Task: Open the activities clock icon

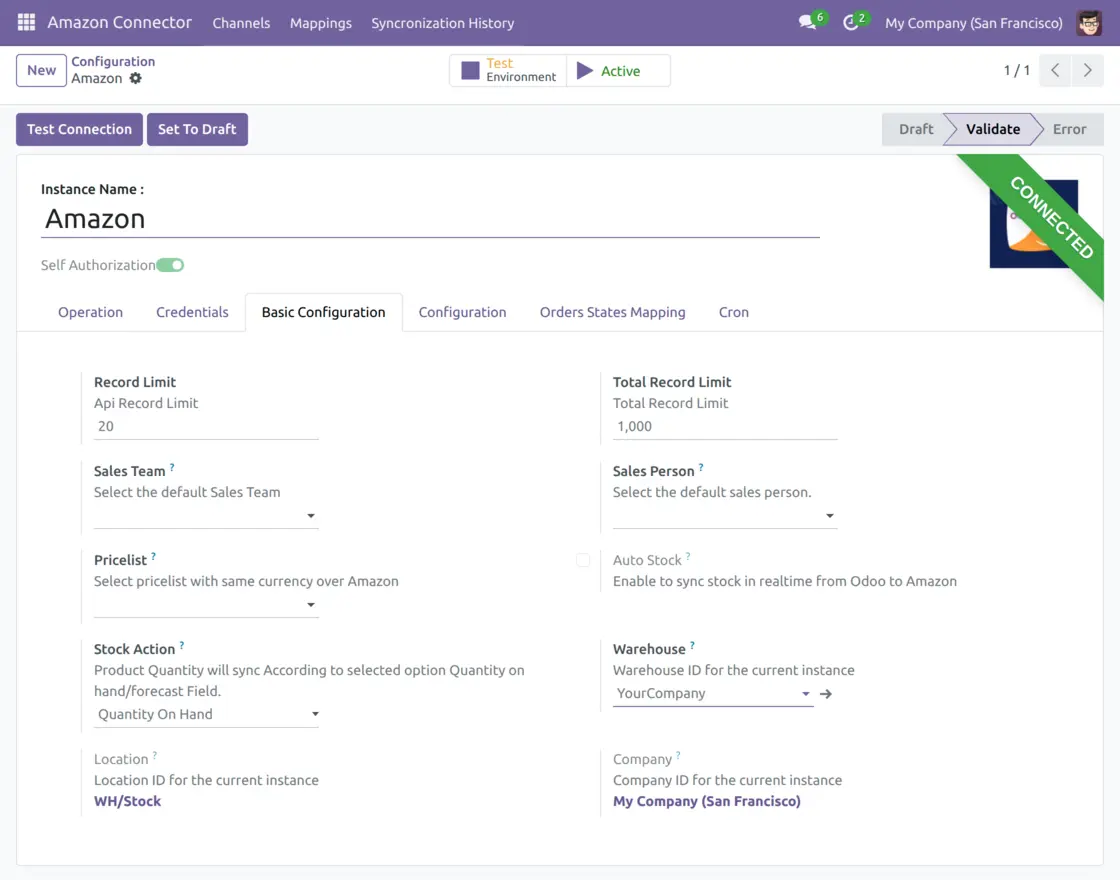Action: 850,23
